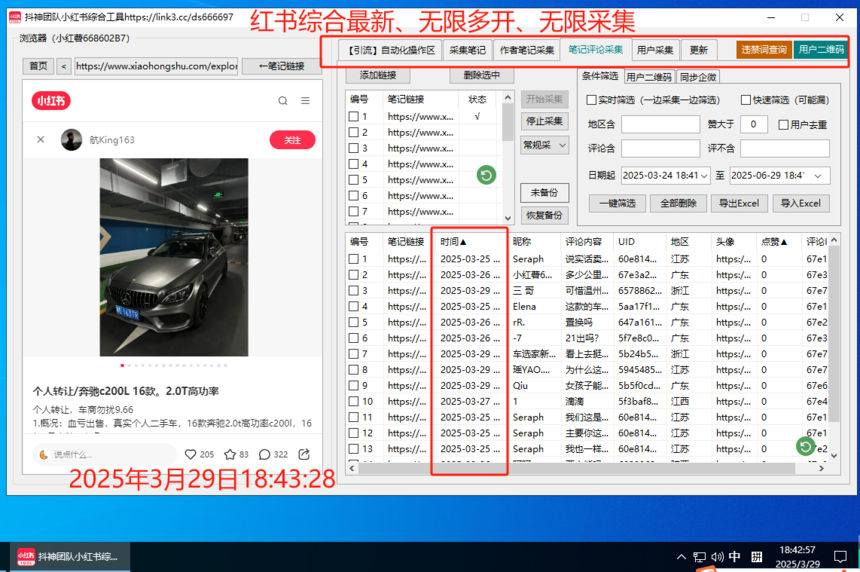Check comment row 2 (小红薯6) checkbox

(354, 275)
